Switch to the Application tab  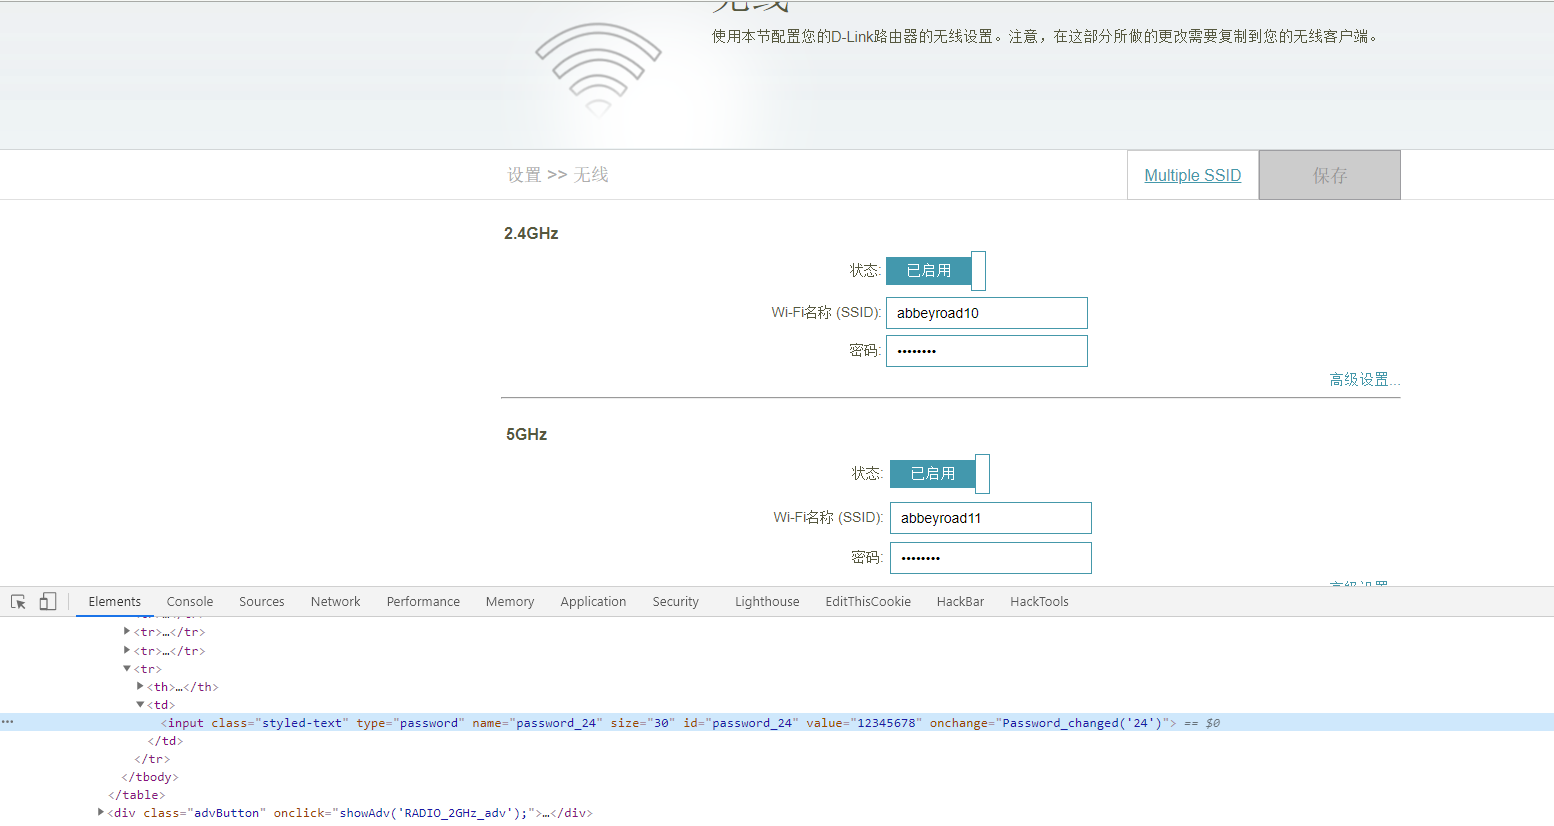593,602
